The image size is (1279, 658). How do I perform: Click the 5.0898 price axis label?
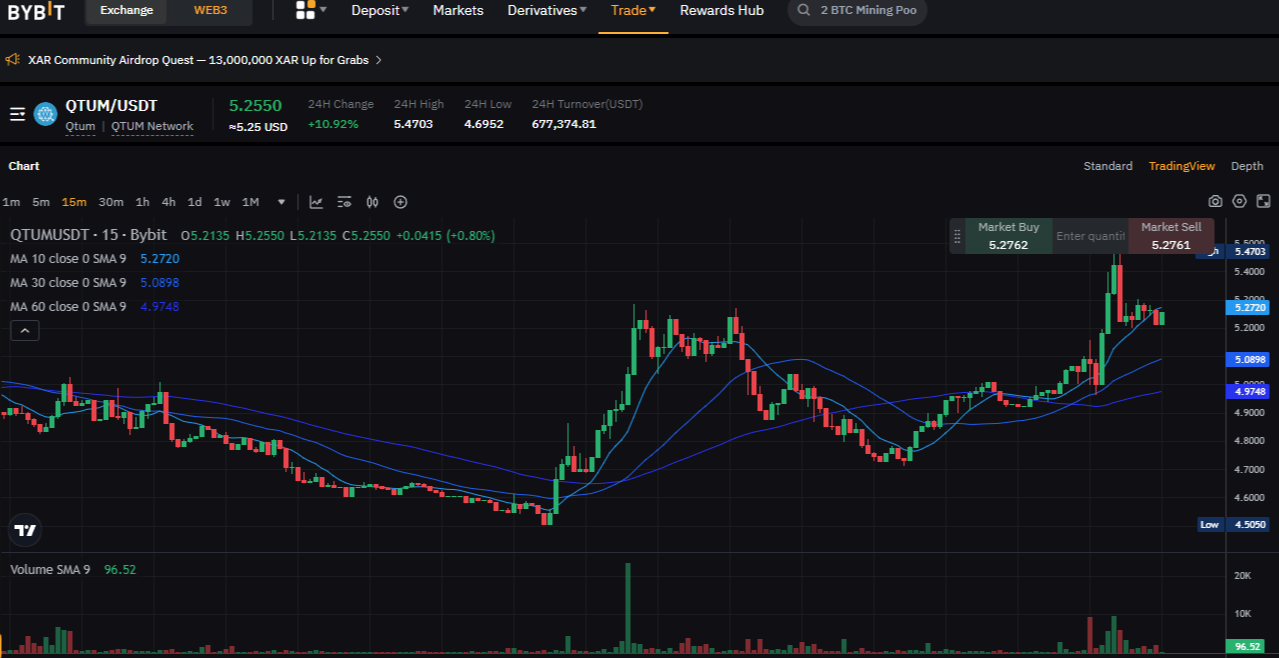(1250, 359)
